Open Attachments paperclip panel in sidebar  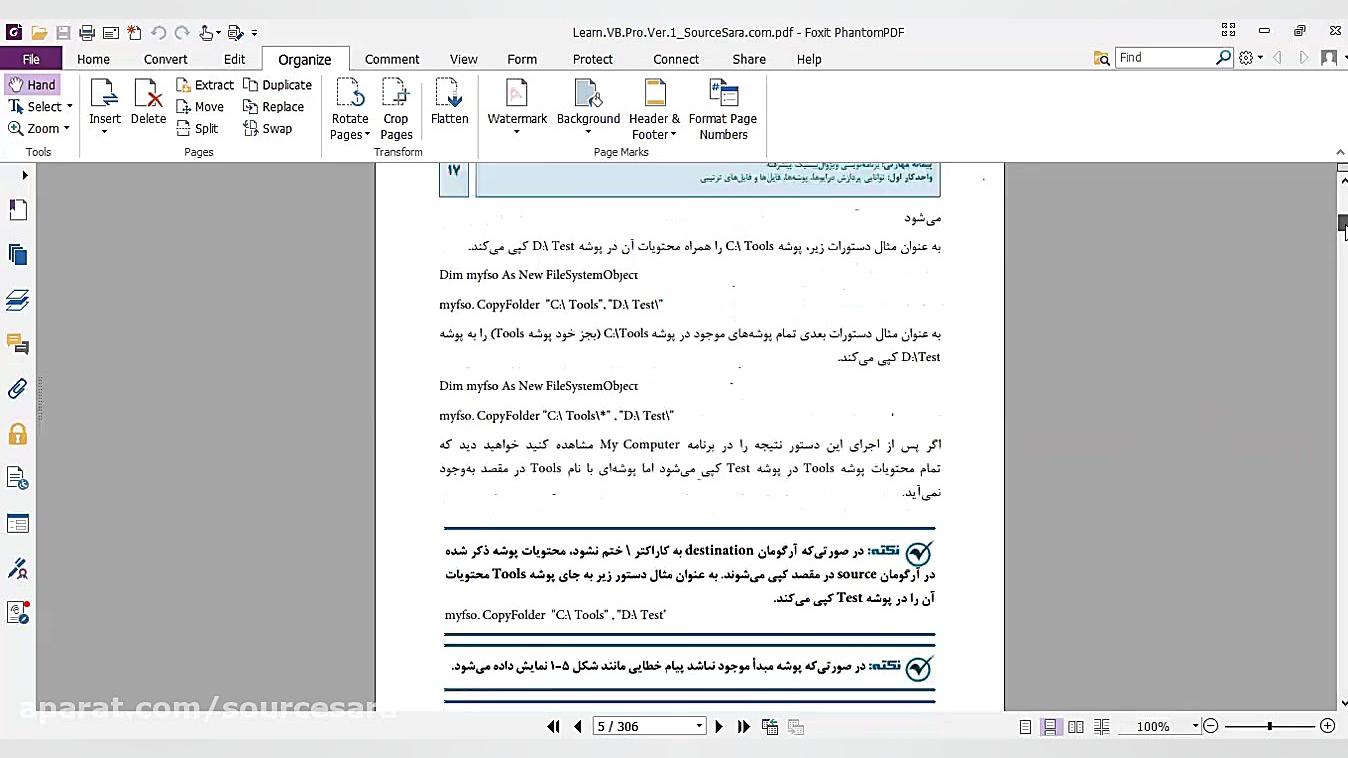pyautogui.click(x=17, y=389)
